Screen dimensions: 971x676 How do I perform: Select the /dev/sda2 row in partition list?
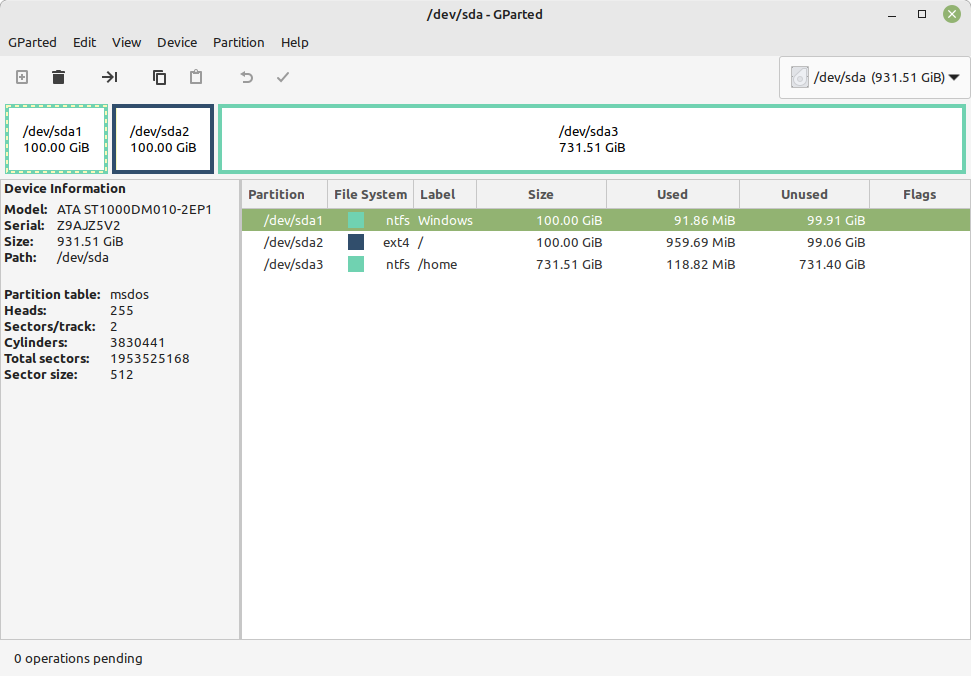coord(606,243)
